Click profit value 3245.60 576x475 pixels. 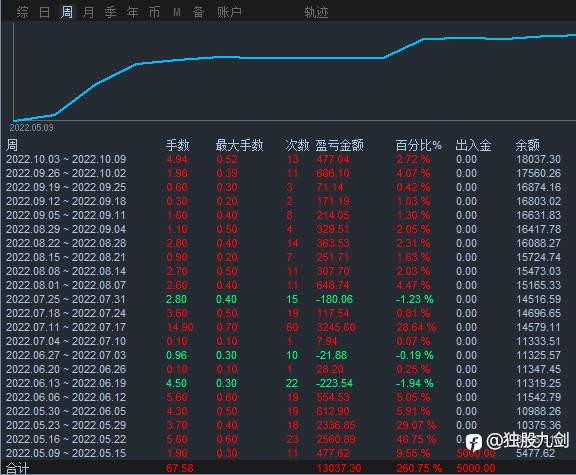coord(336,327)
